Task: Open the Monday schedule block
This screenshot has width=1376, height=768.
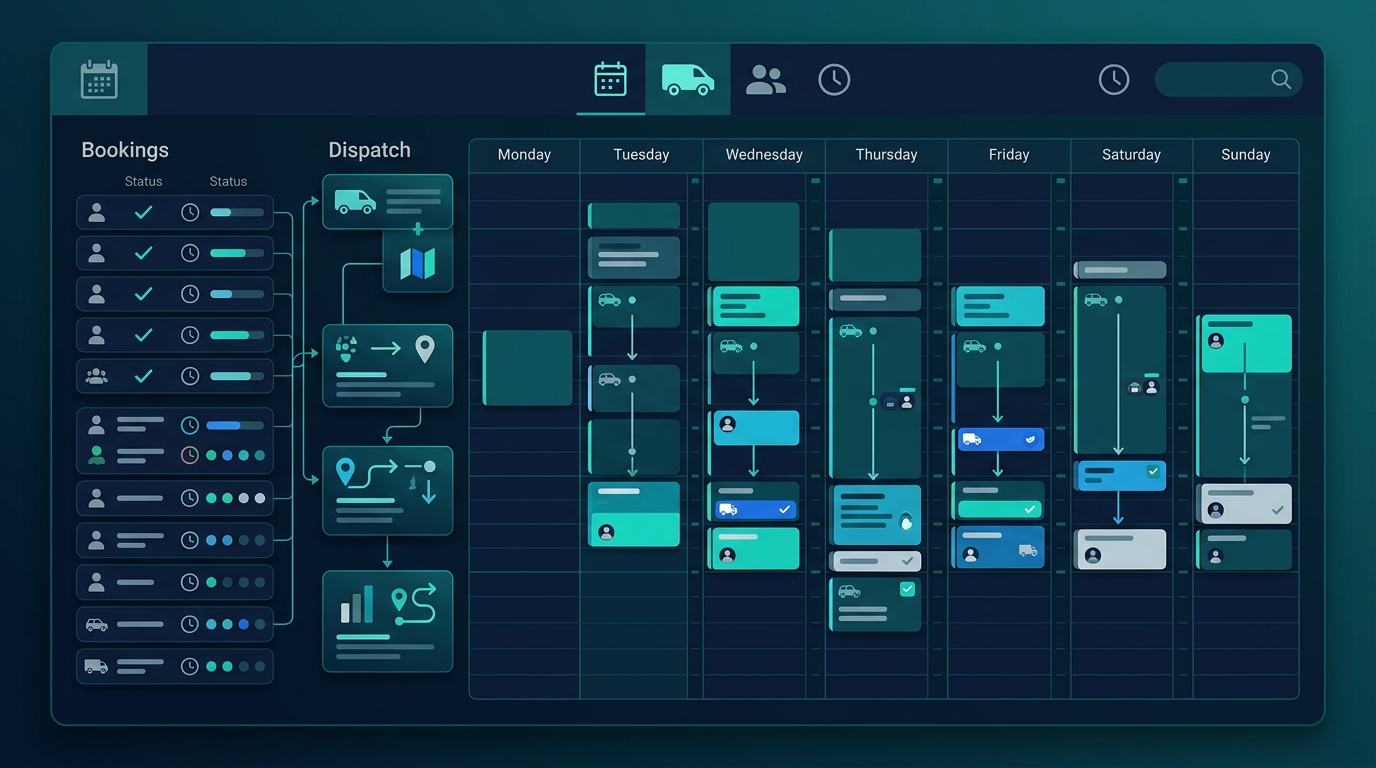Action: (528, 368)
